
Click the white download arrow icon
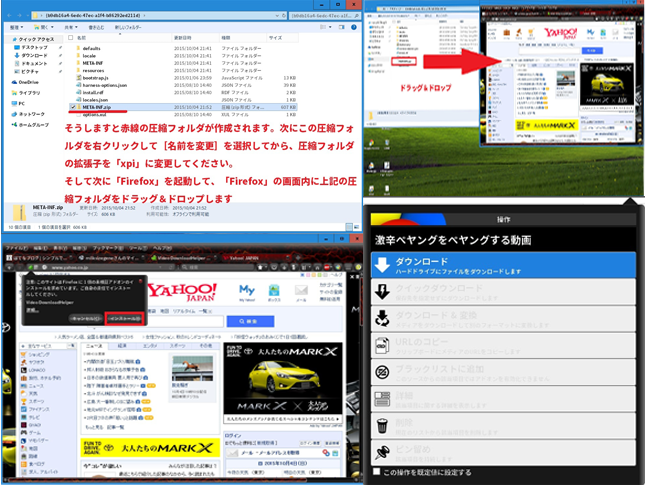click(x=382, y=265)
